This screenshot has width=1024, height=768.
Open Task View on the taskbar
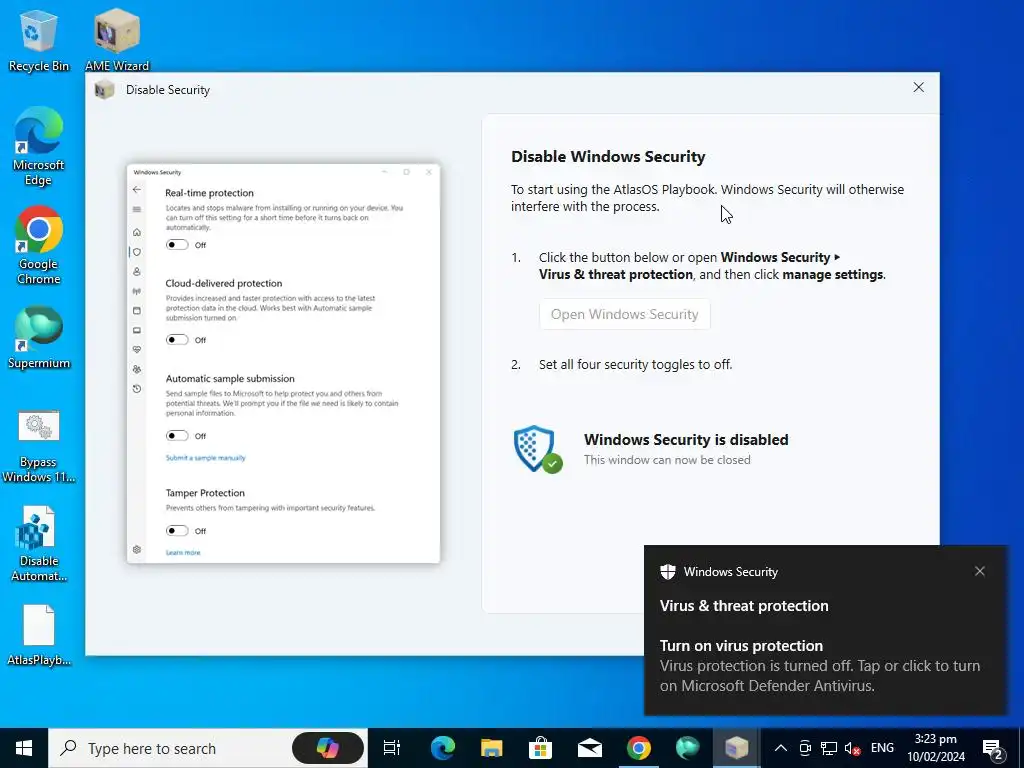pyautogui.click(x=392, y=748)
